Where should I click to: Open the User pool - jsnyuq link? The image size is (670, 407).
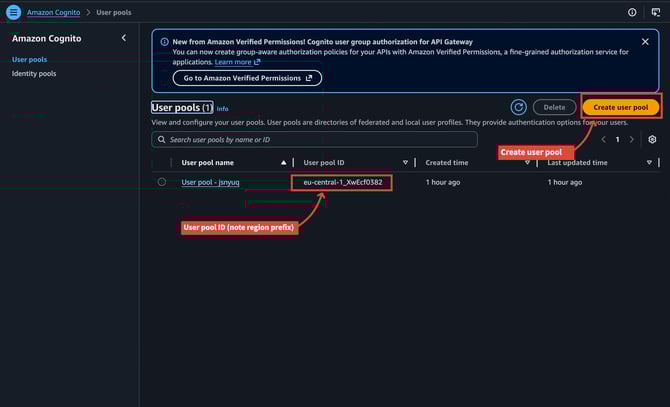(x=210, y=182)
